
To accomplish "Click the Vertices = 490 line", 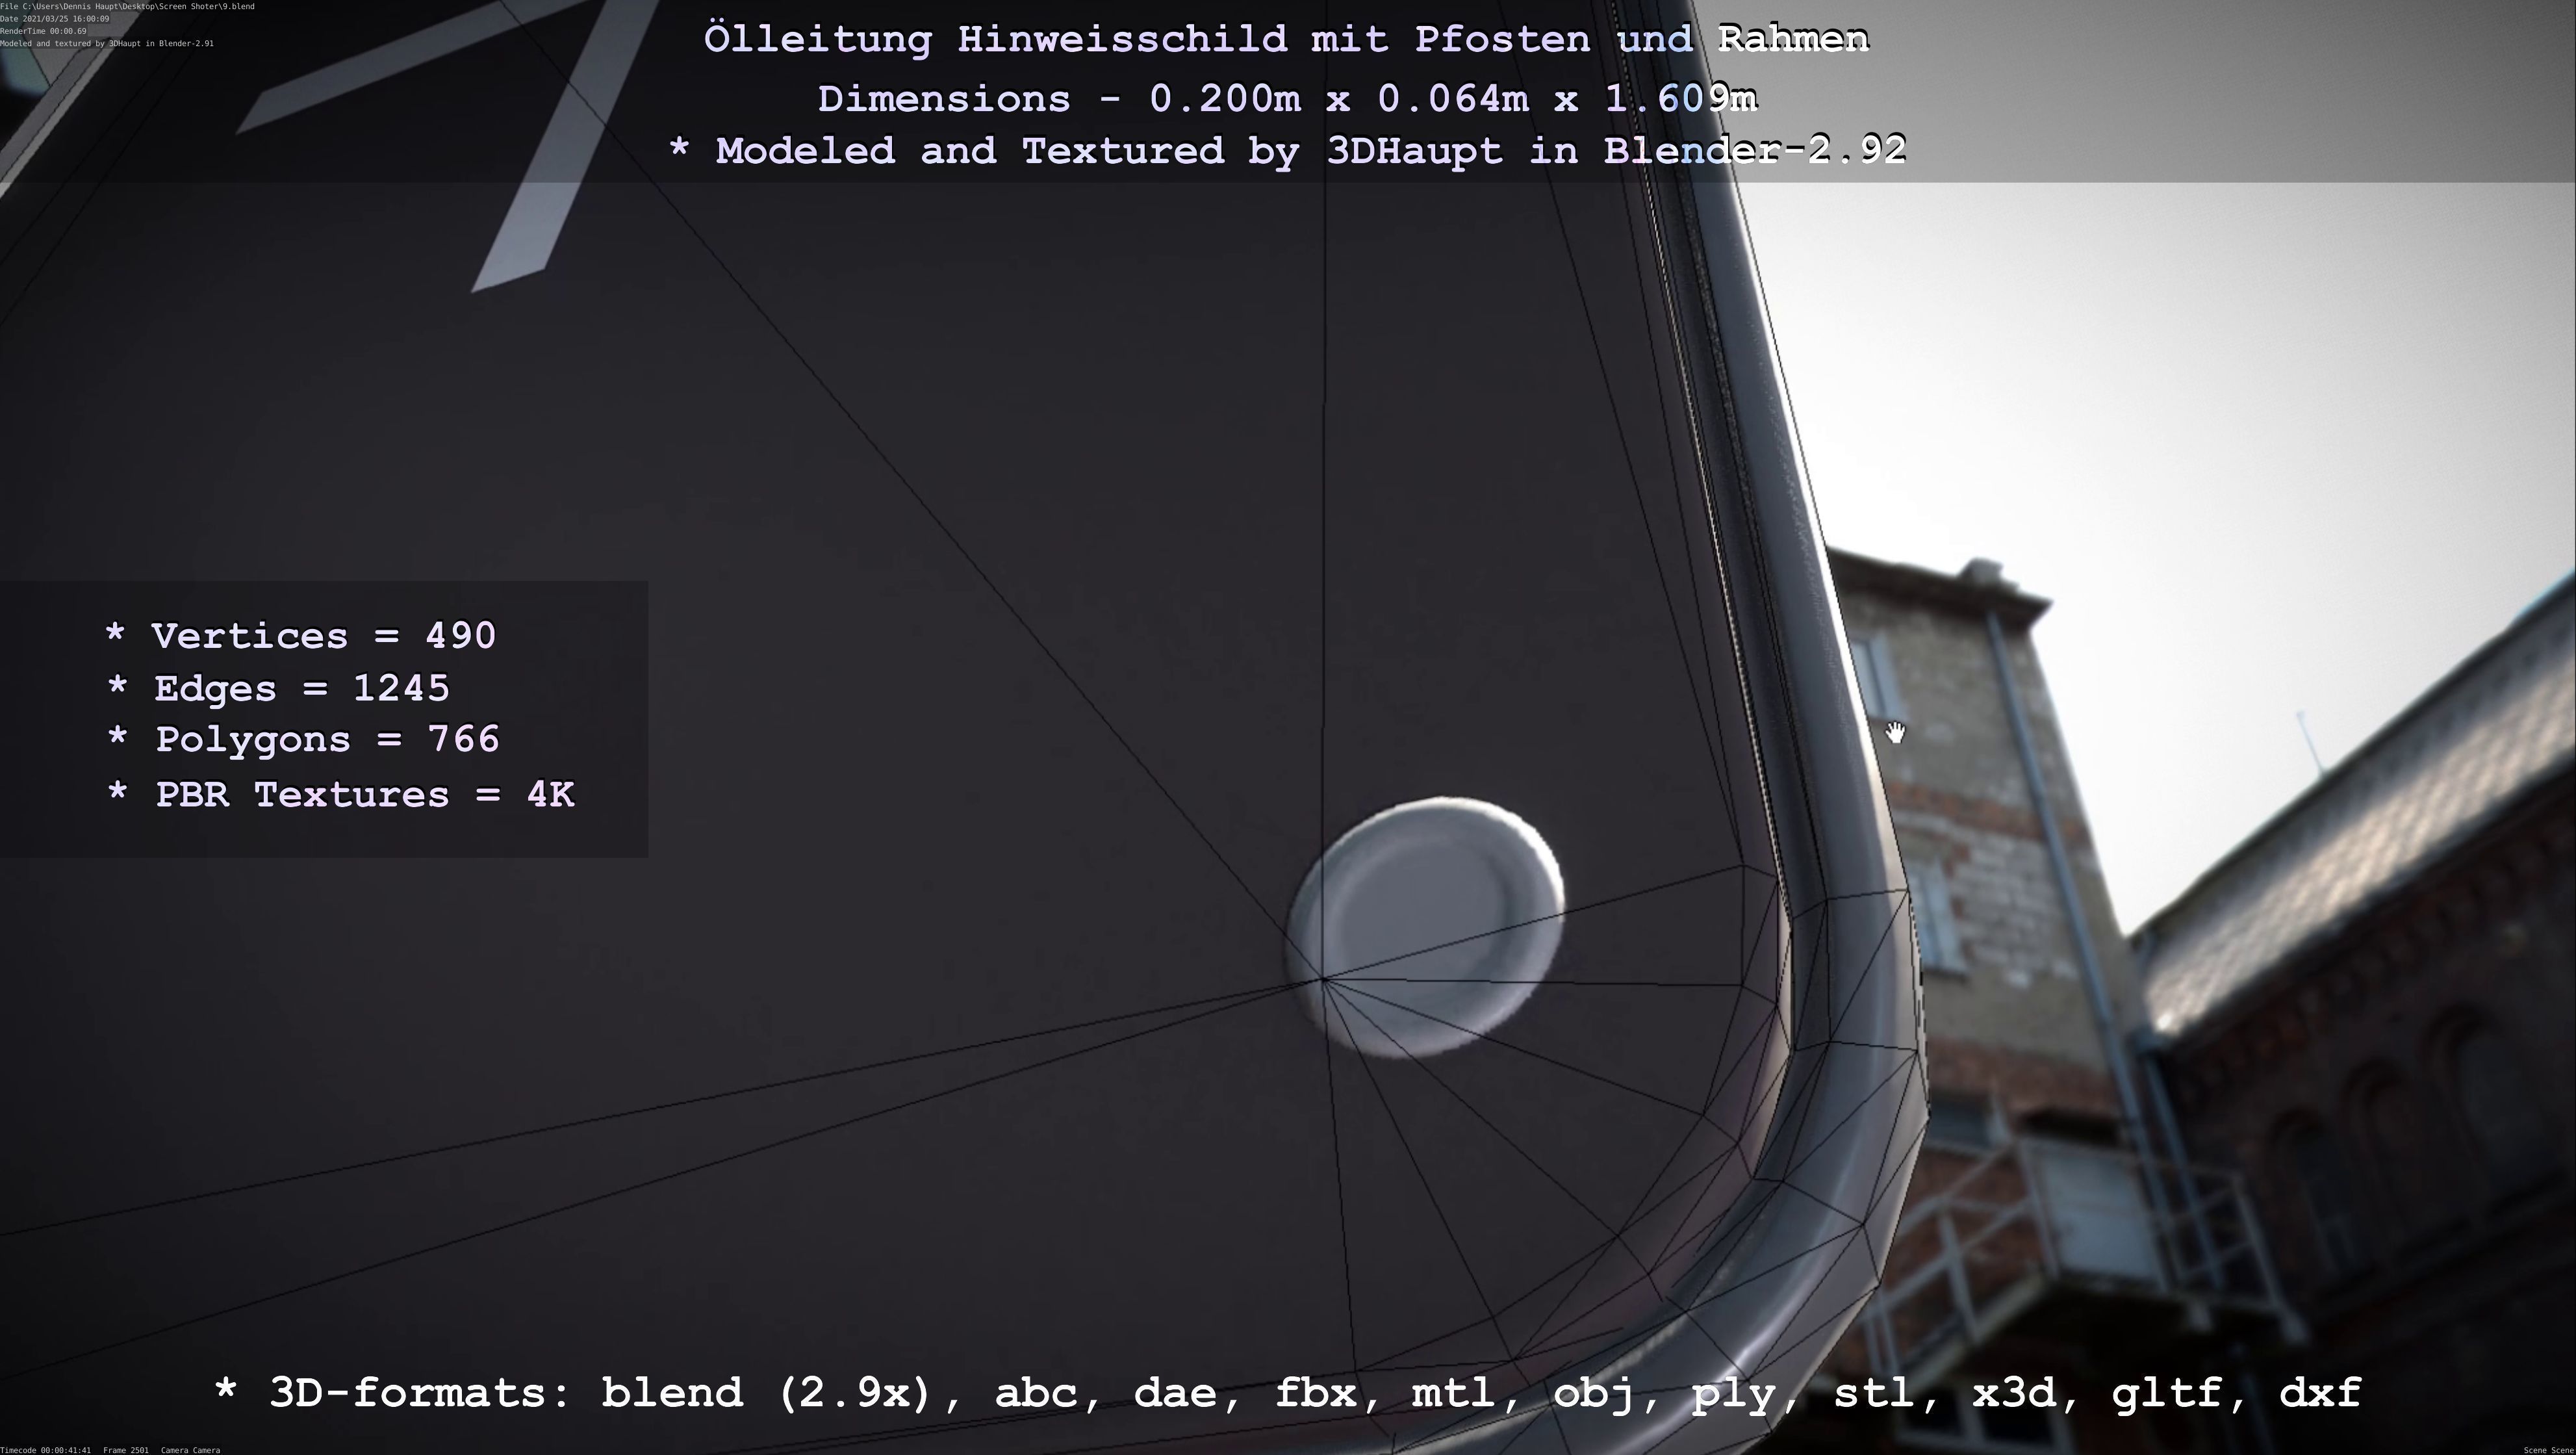I will tap(300, 636).
